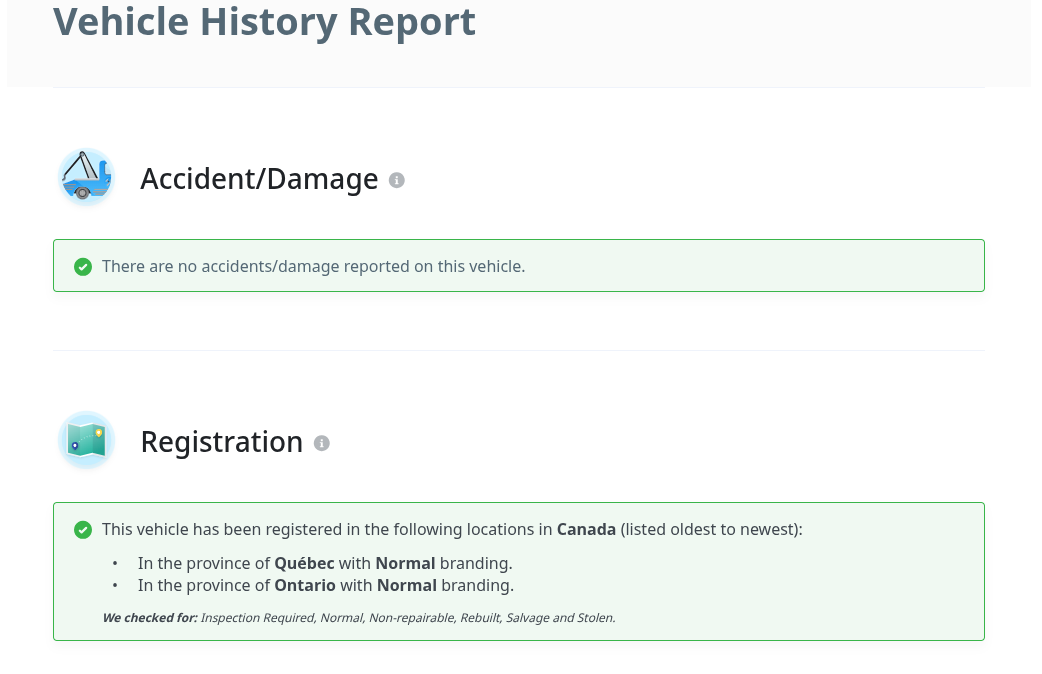The height and width of the screenshot is (674, 1042).
Task: Click the tow truck Accident/Damage icon
Action: click(86, 178)
